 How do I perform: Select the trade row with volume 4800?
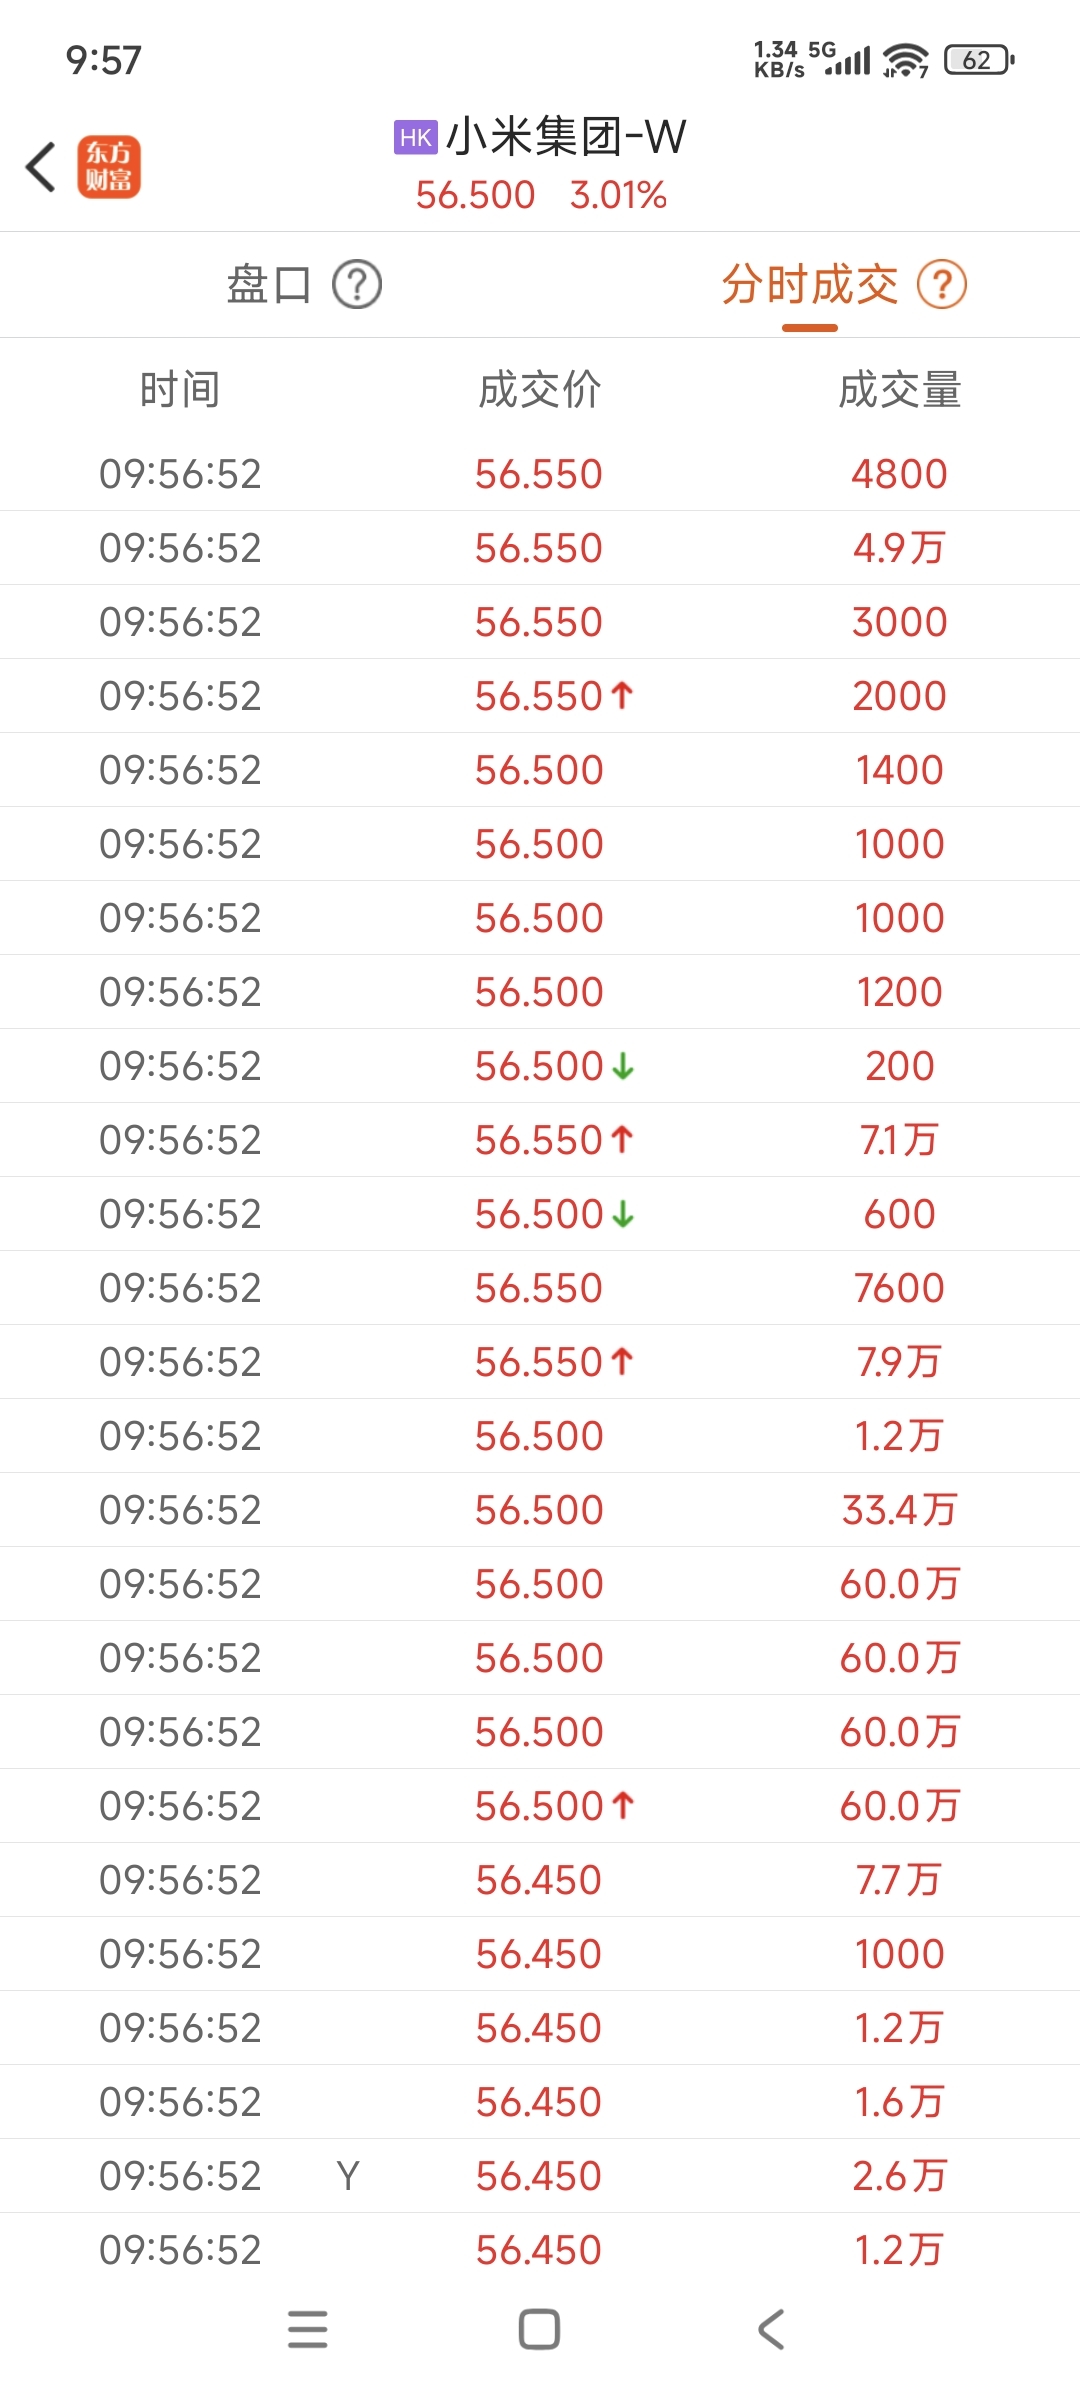pos(540,474)
